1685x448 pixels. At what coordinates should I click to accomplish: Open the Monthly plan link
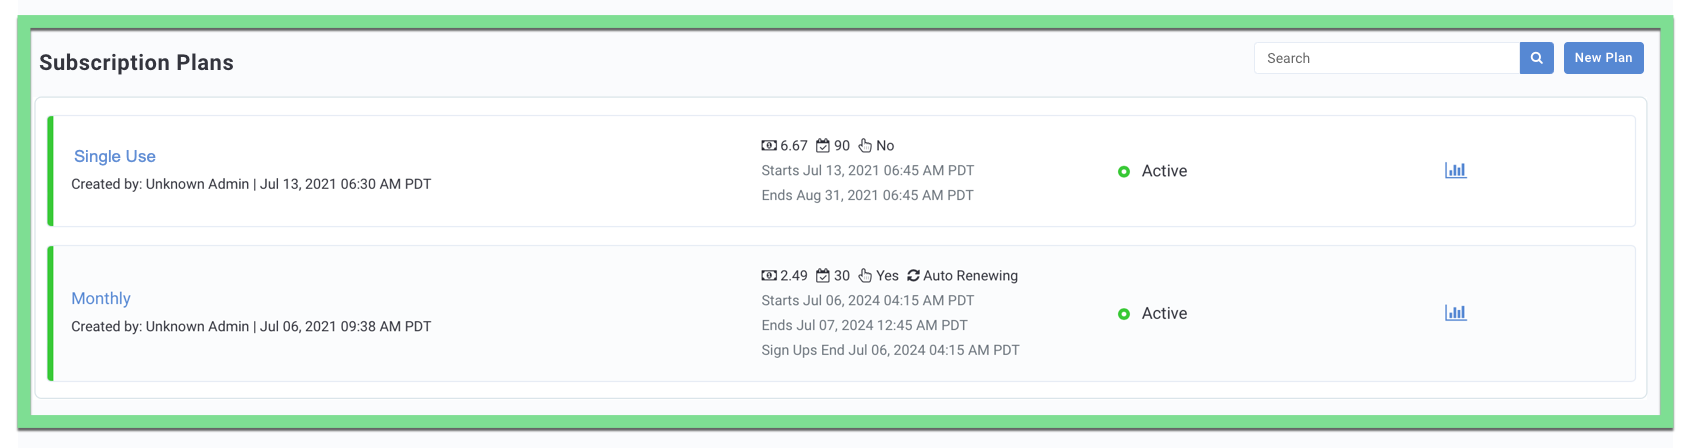click(101, 298)
